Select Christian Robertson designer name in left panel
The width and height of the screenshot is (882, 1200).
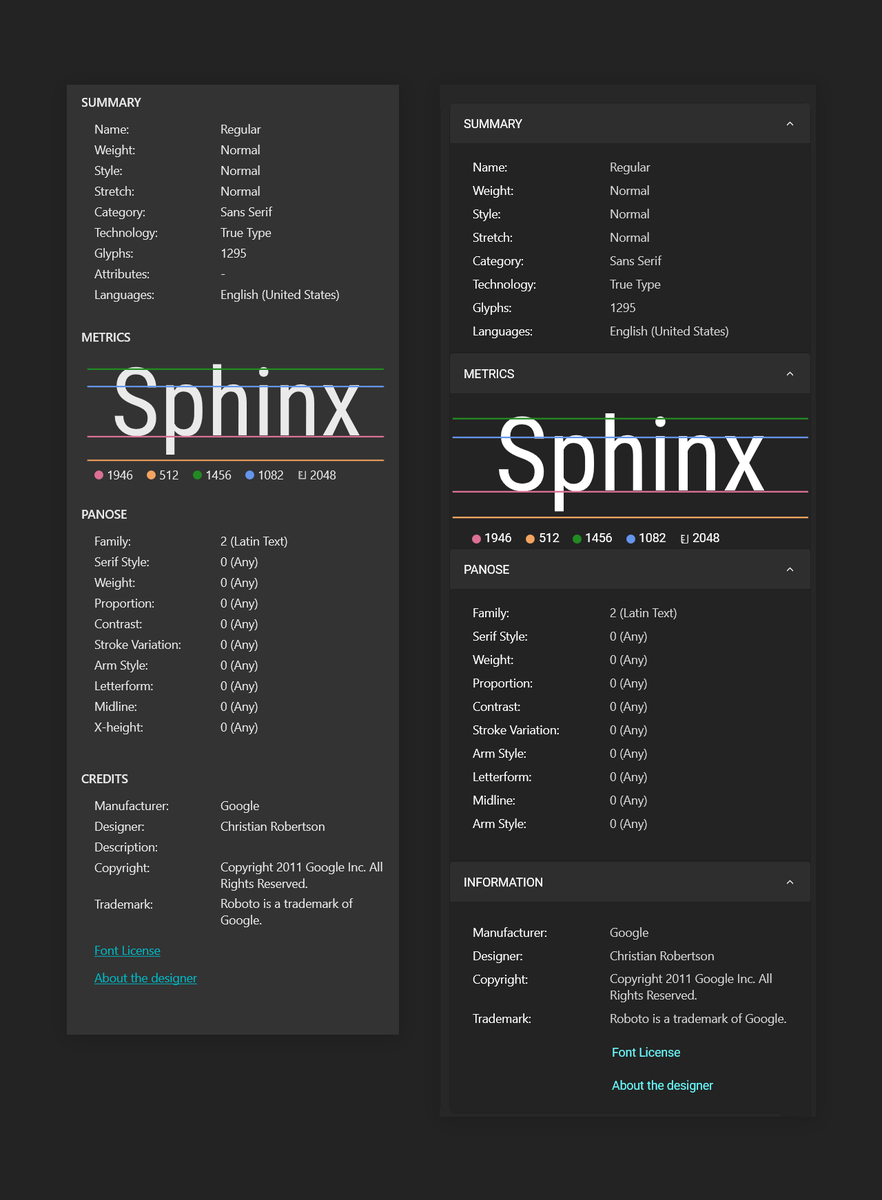tap(272, 827)
